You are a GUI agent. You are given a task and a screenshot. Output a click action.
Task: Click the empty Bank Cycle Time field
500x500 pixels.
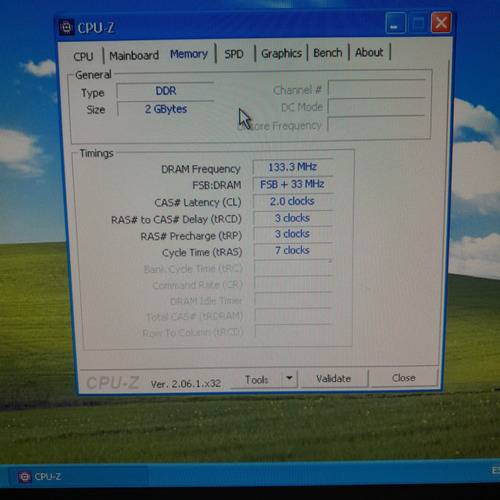click(x=293, y=268)
